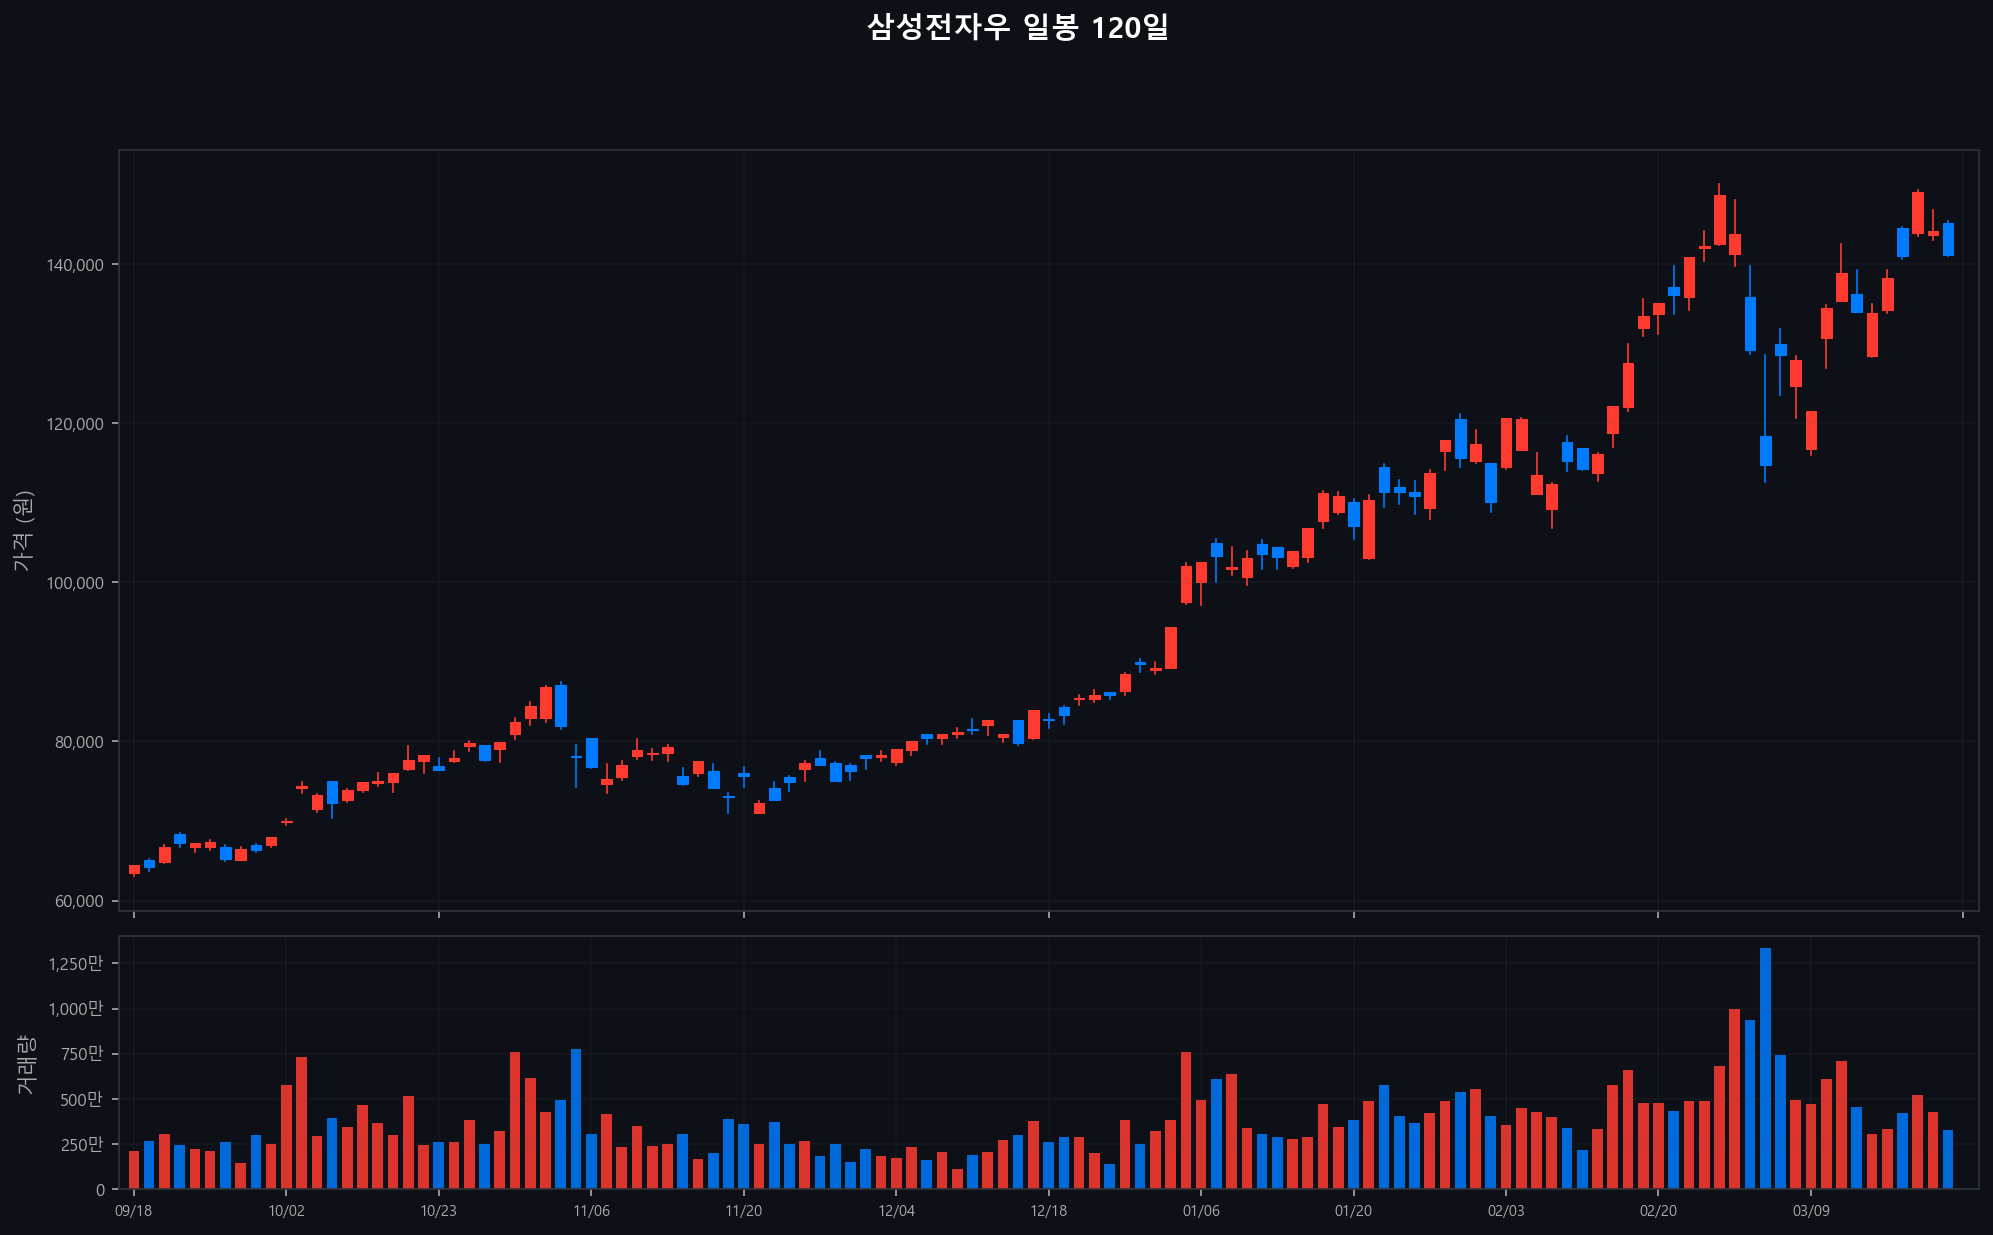Click the 100,000 price tick label
1993x1235 pixels.
(x=76, y=583)
